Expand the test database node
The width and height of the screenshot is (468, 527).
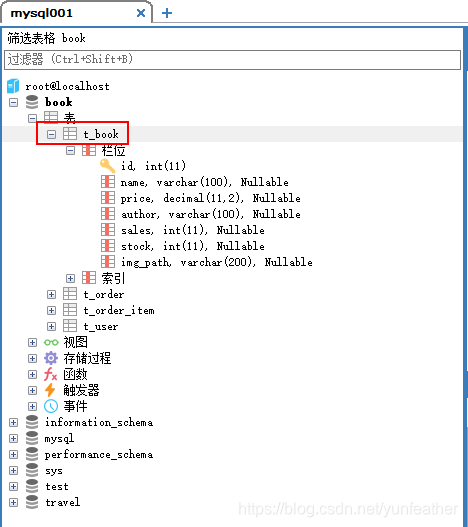tap(13, 487)
